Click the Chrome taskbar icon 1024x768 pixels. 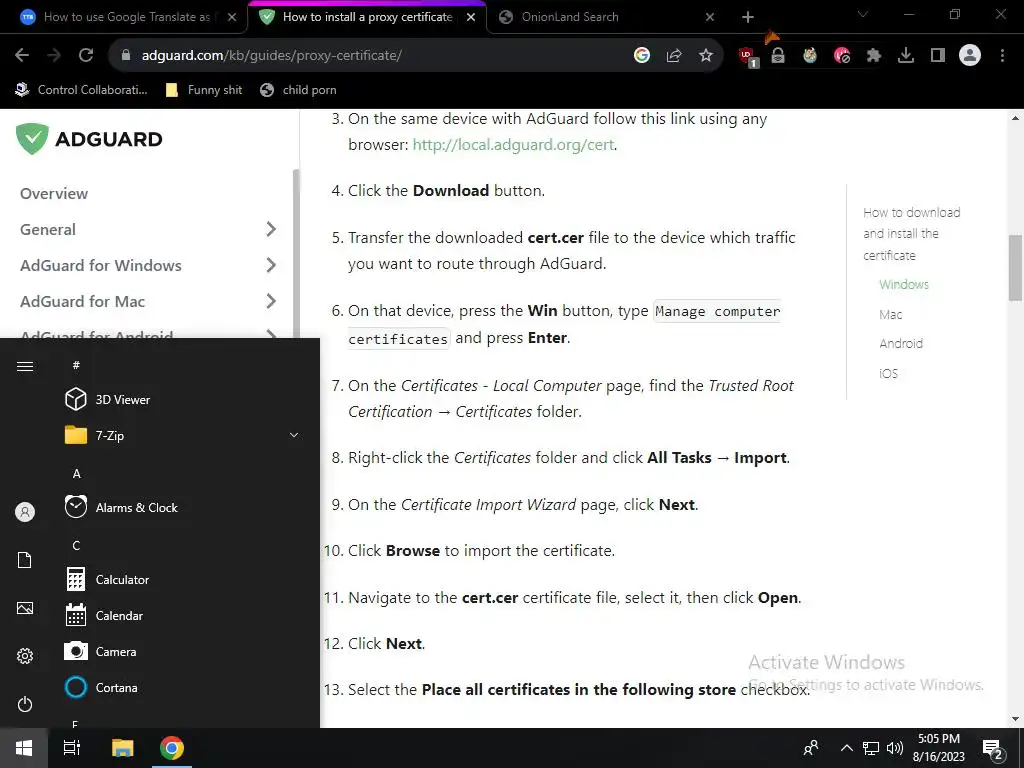tap(172, 748)
